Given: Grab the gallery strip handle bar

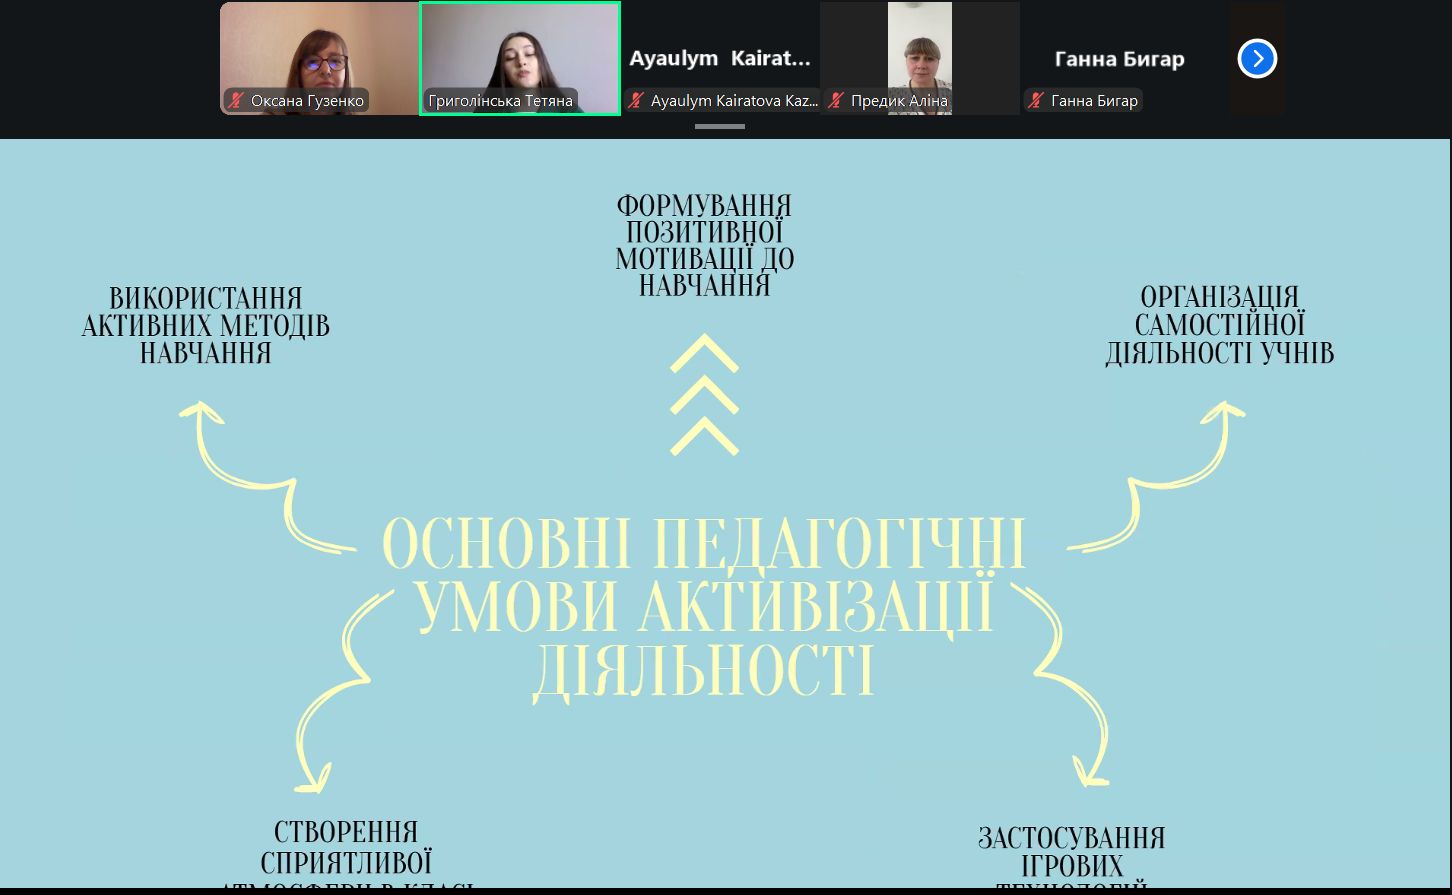Looking at the screenshot, I should tap(720, 127).
